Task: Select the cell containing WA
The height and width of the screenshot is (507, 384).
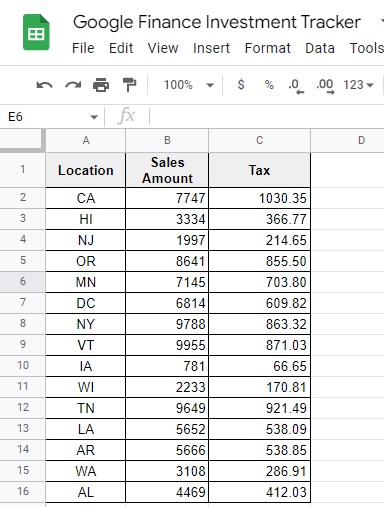Action: tap(86, 471)
